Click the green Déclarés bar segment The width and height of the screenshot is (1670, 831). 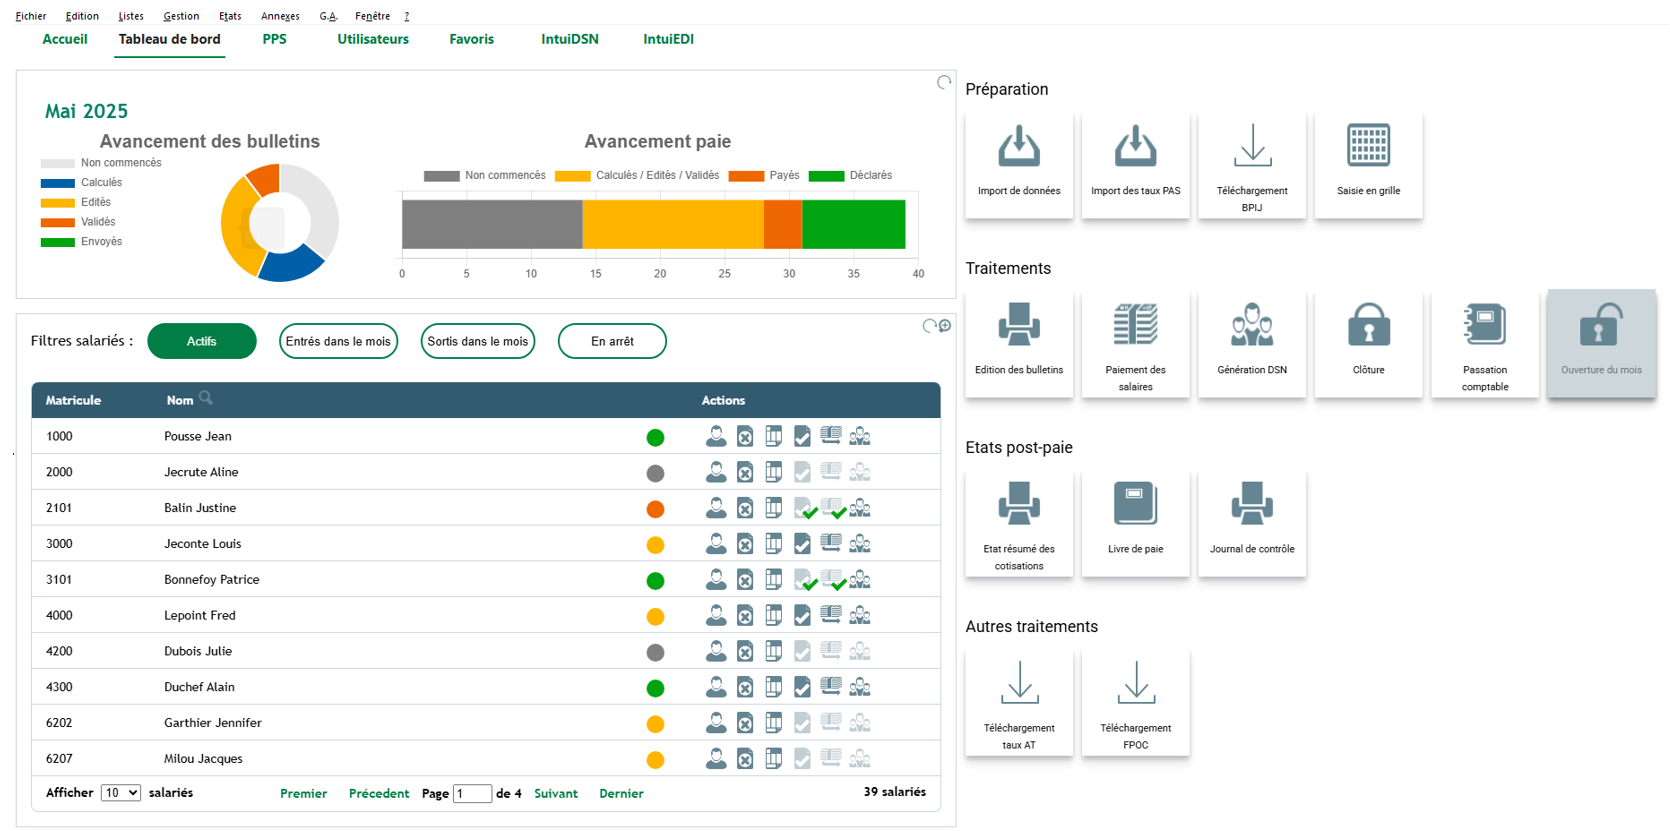pos(853,224)
